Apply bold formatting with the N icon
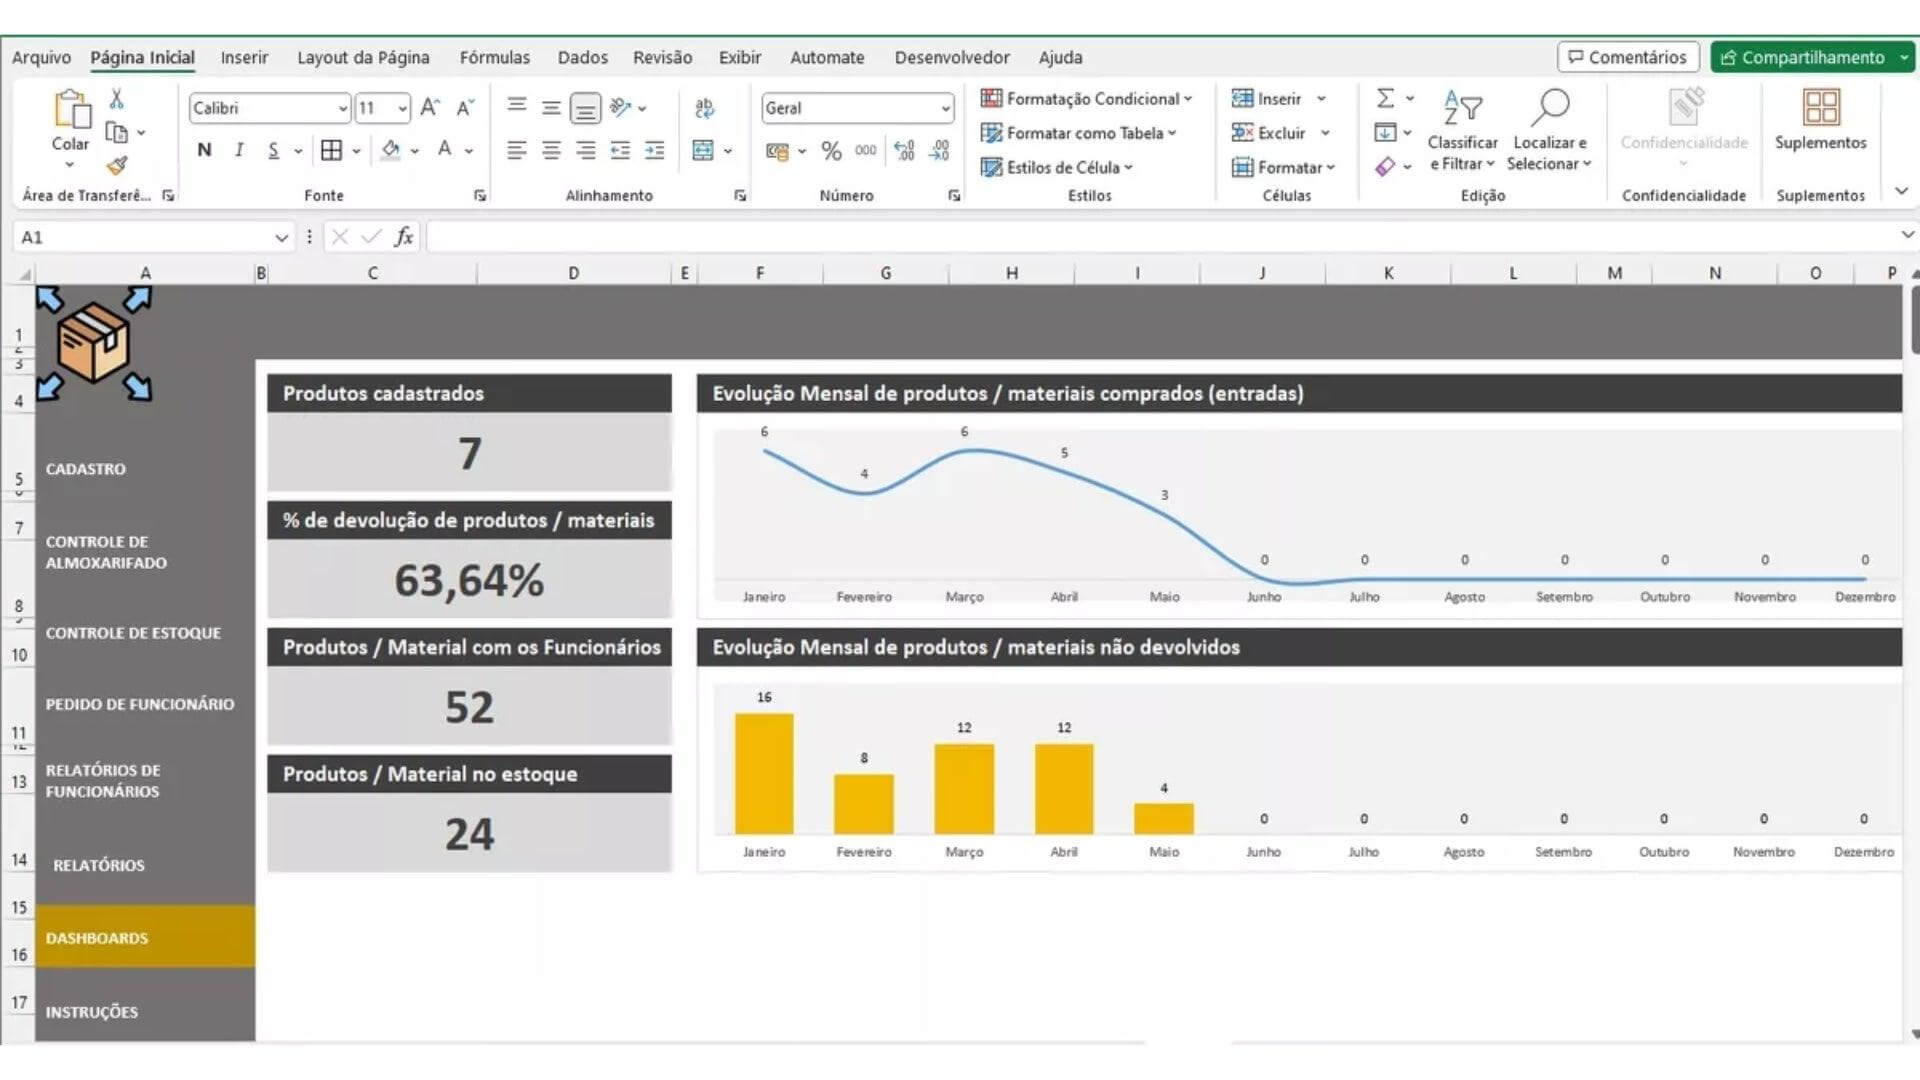 tap(204, 150)
